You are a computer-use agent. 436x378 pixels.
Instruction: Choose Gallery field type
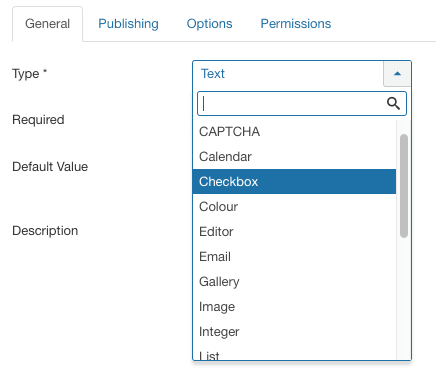pos(294,282)
